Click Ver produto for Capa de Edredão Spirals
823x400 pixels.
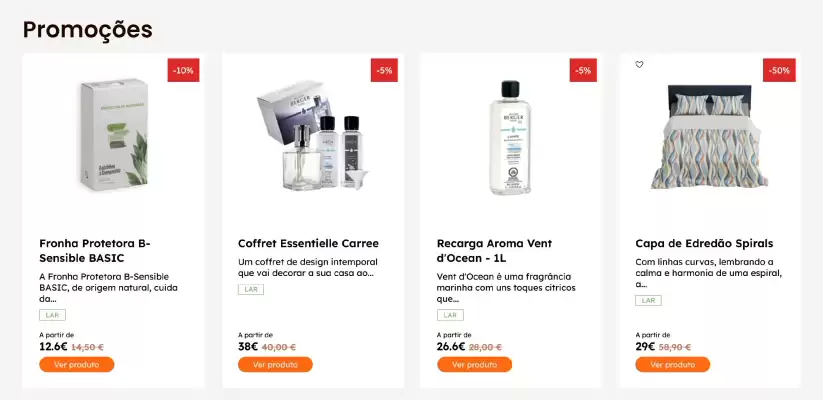673,364
